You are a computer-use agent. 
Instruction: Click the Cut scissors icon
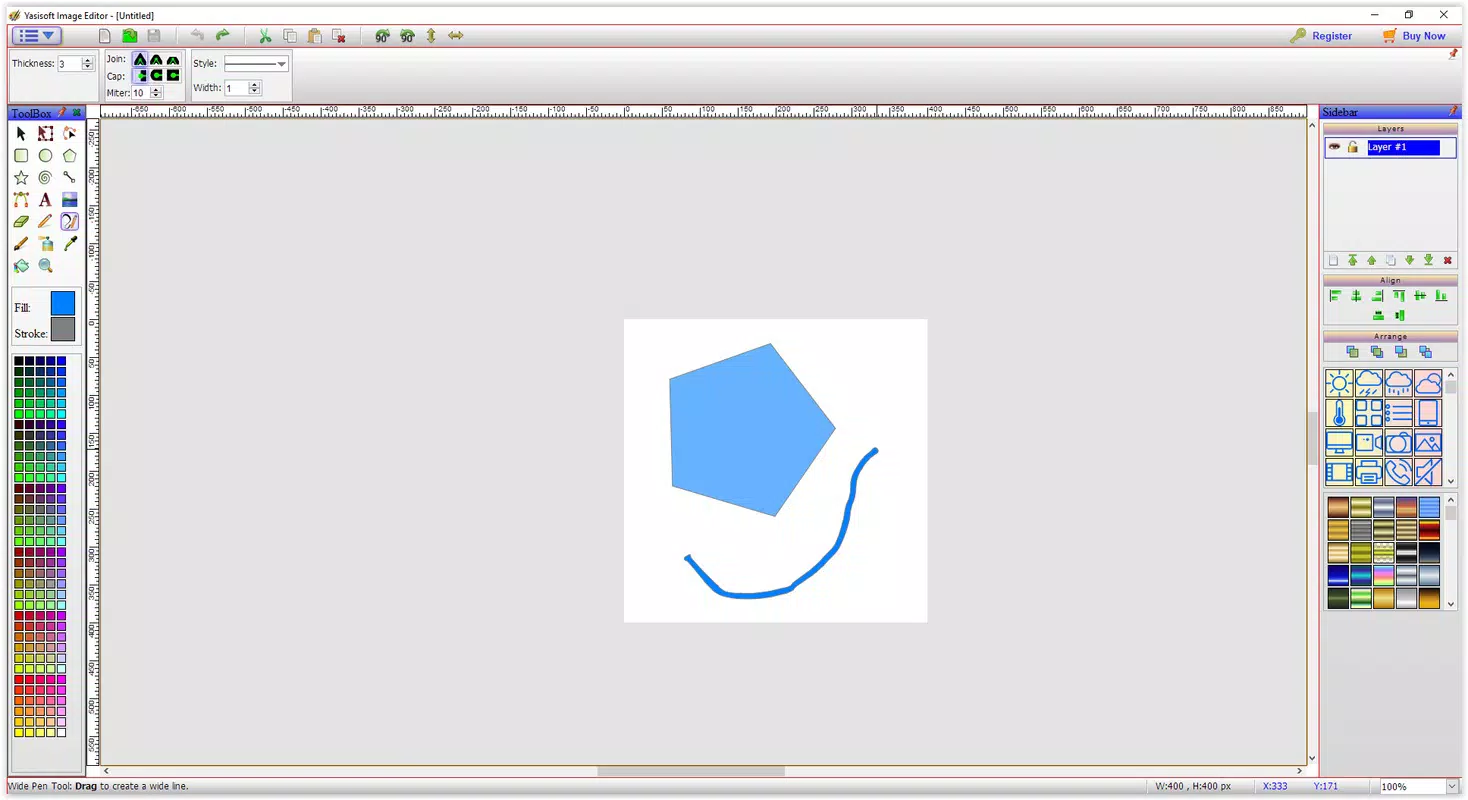pos(265,36)
